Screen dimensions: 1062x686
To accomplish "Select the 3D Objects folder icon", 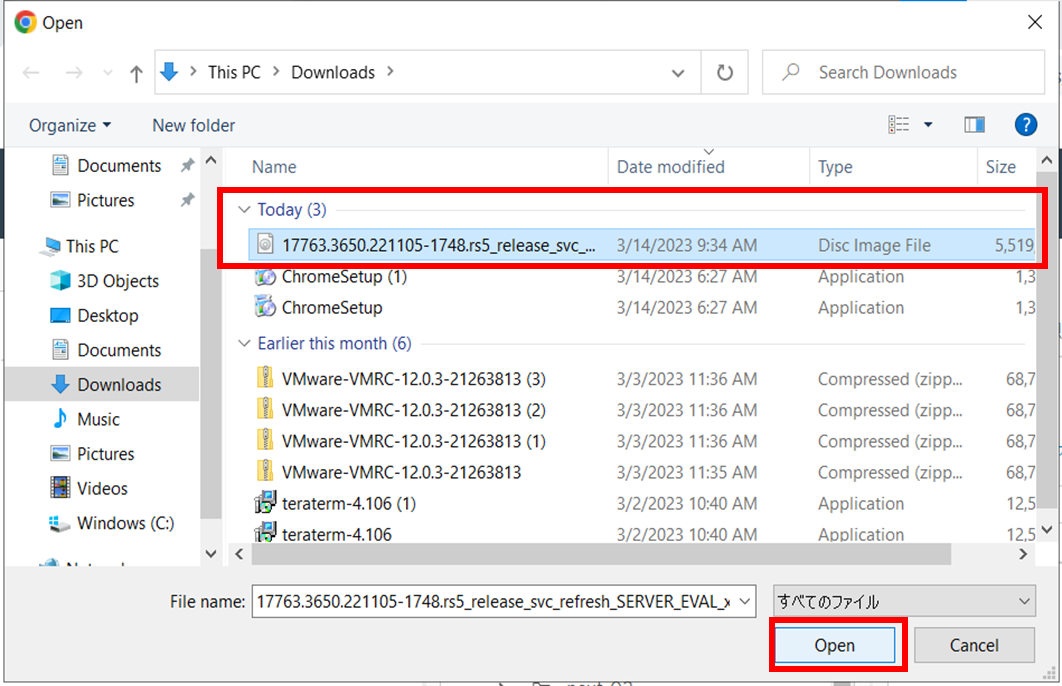I will pyautogui.click(x=61, y=281).
